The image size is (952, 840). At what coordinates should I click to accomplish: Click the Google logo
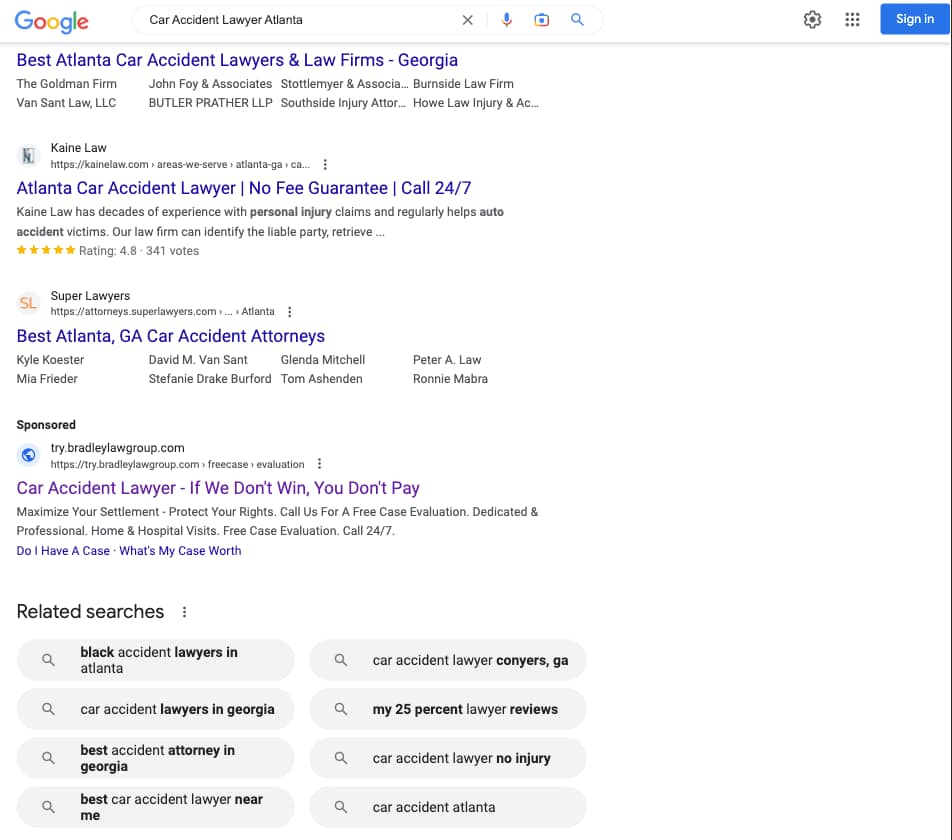pos(52,21)
